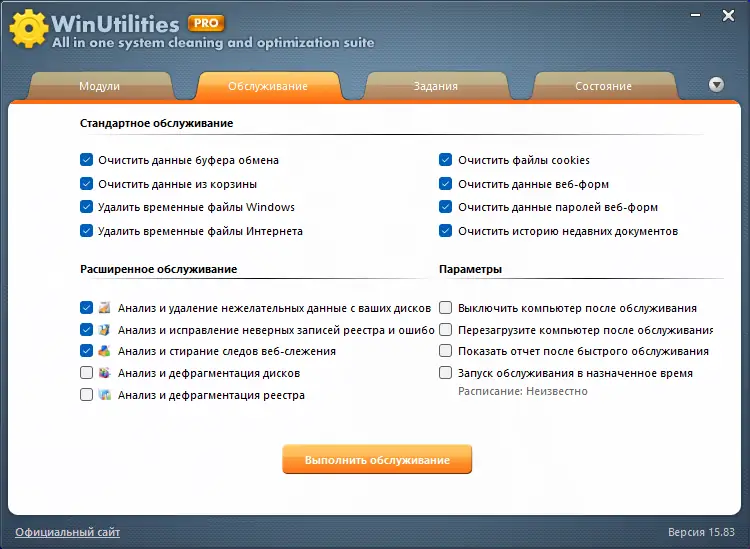The width and height of the screenshot is (750, 549).
Task: Uncheck Очистить историю недавних документов
Action: click(x=445, y=231)
